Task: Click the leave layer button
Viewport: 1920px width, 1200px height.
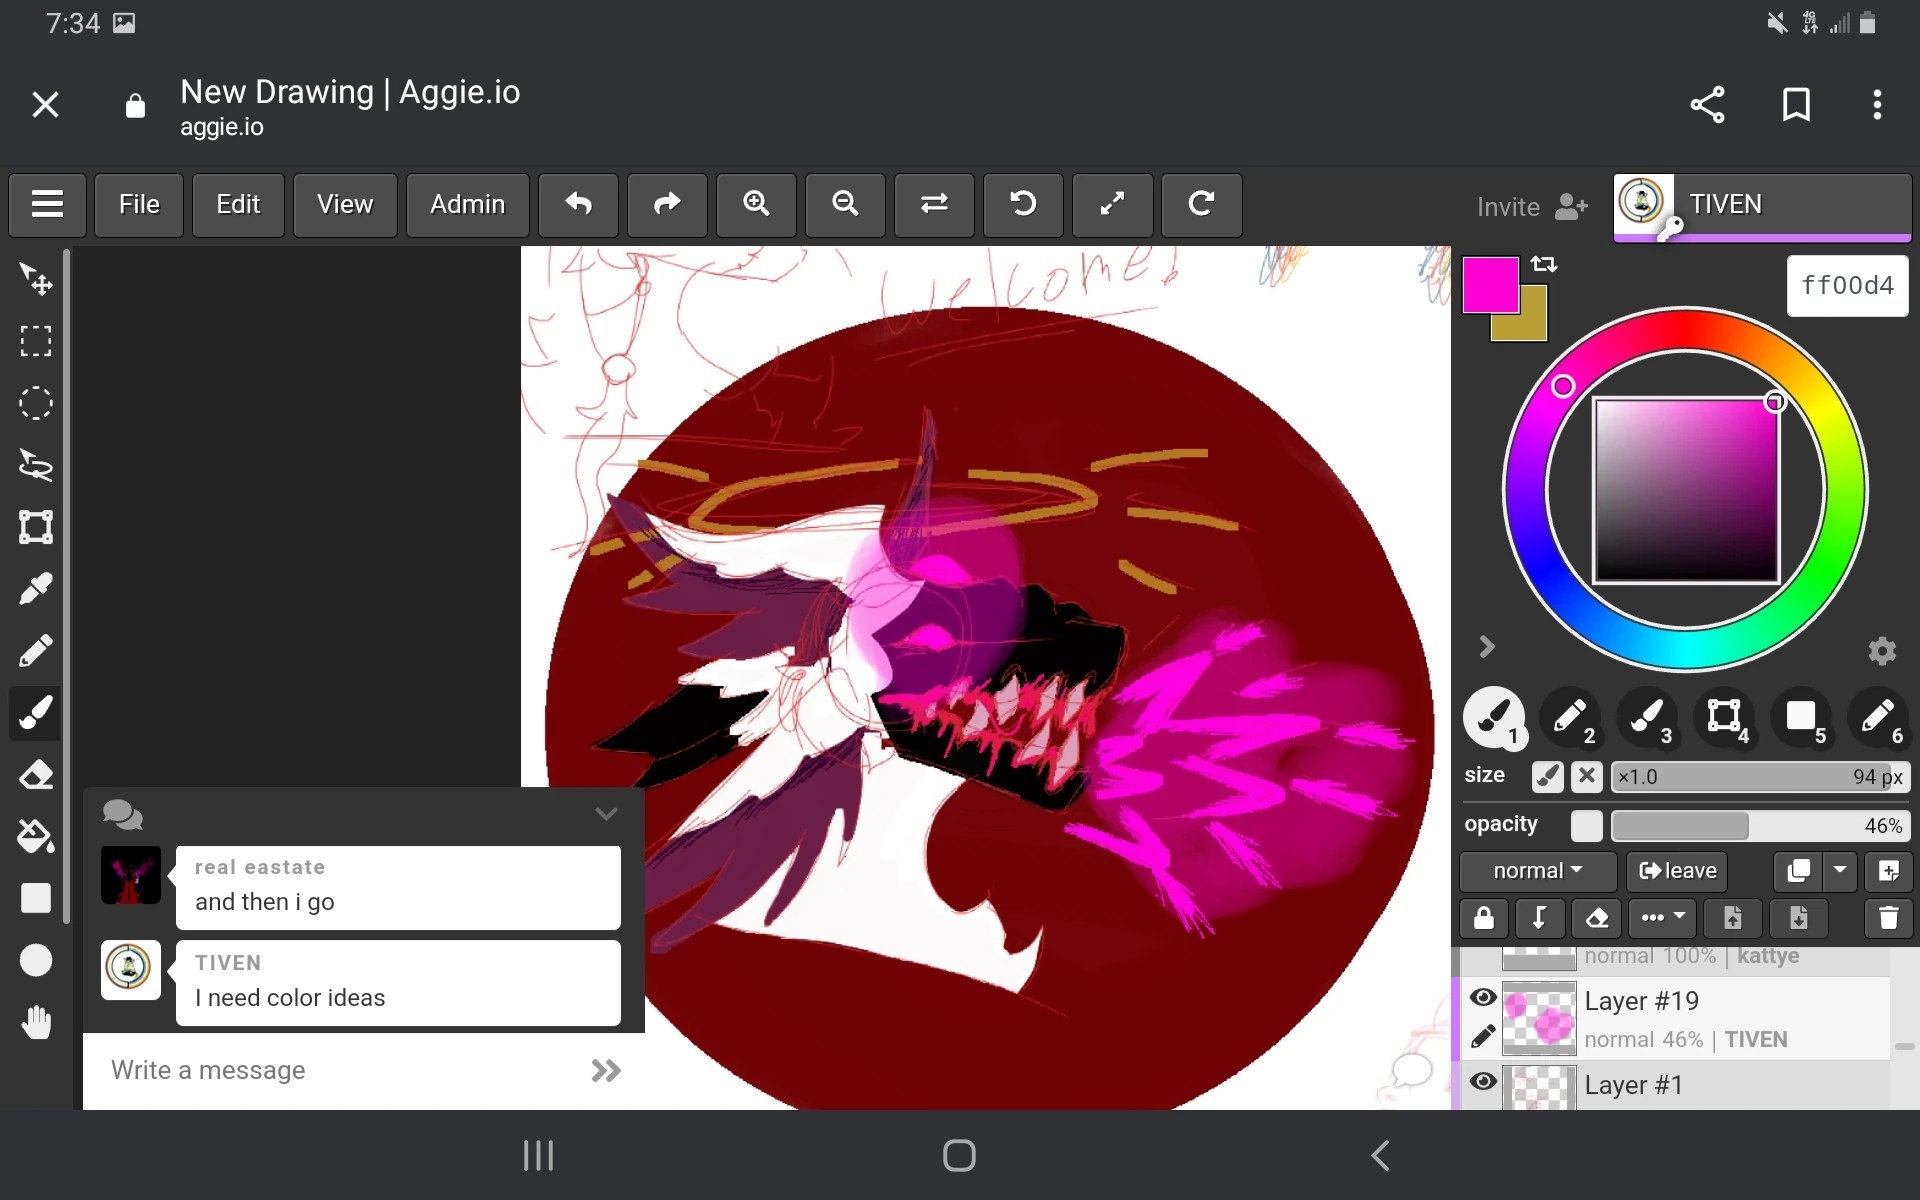Action: [1675, 871]
